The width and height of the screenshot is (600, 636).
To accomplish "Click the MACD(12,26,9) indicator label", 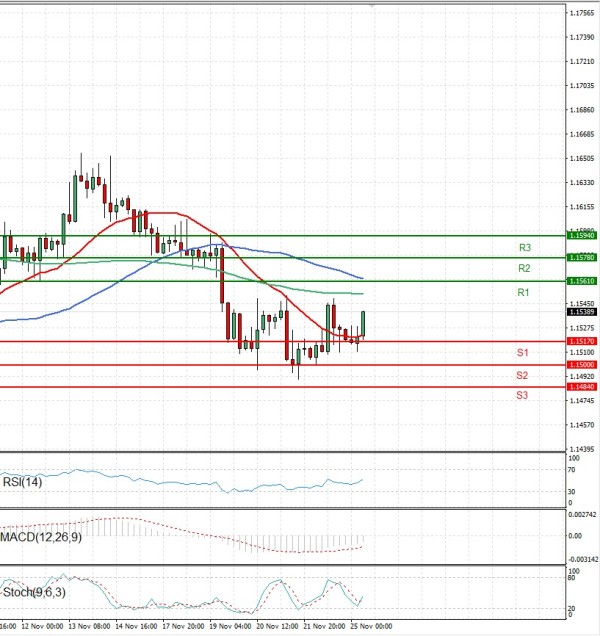I will tap(40, 539).
